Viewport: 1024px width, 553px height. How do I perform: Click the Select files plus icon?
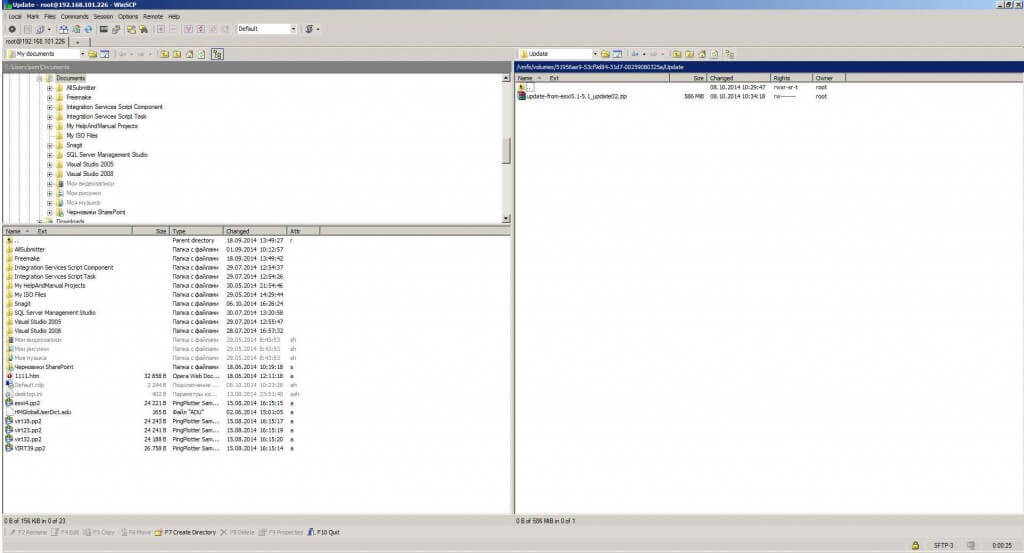point(160,29)
